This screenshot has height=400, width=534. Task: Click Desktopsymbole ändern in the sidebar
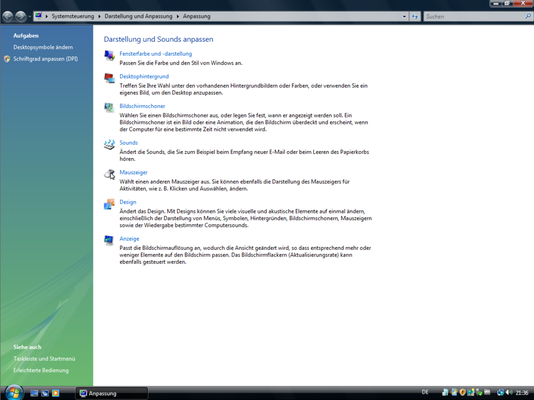pyautogui.click(x=43, y=47)
